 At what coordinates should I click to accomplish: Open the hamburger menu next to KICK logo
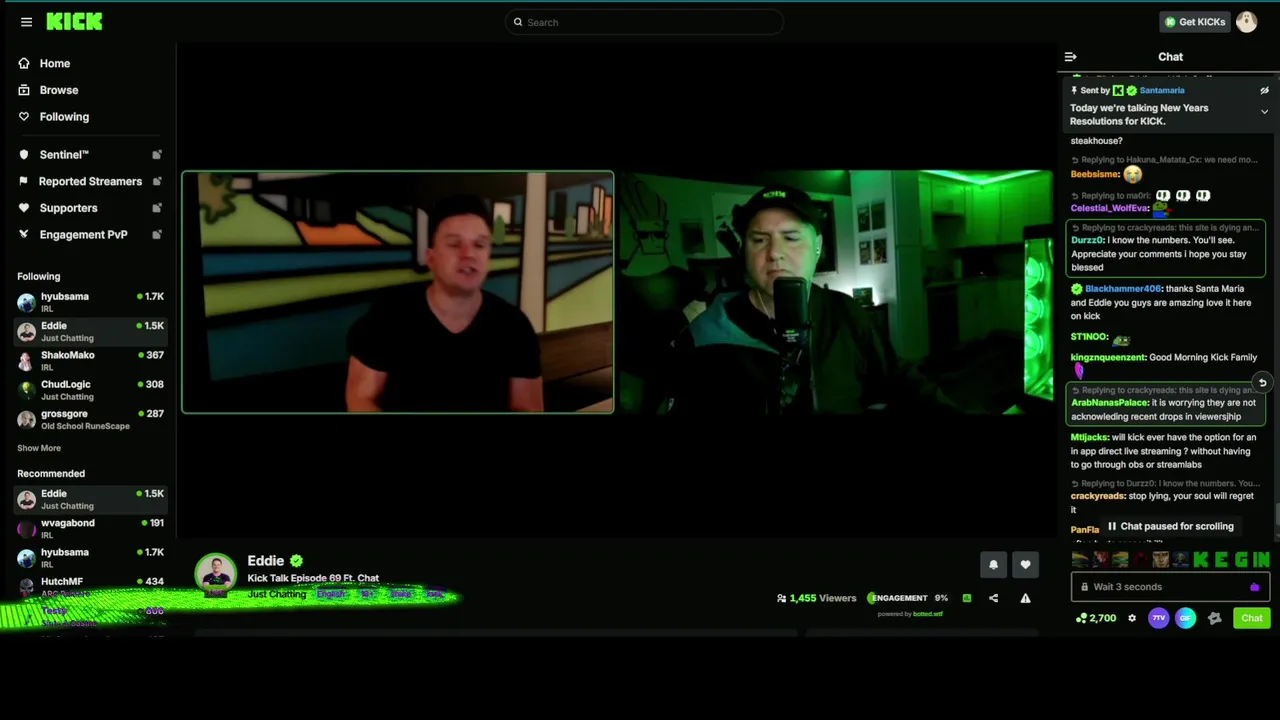(26, 22)
